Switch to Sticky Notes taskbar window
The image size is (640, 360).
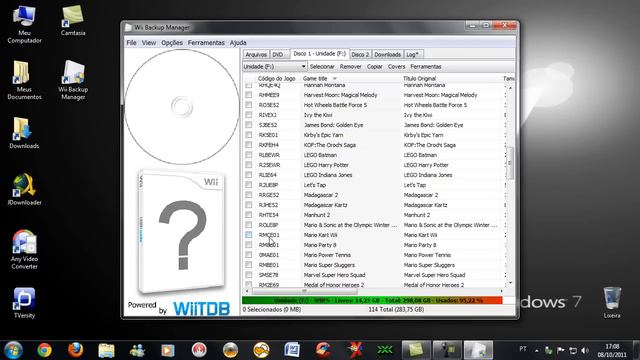(416, 350)
